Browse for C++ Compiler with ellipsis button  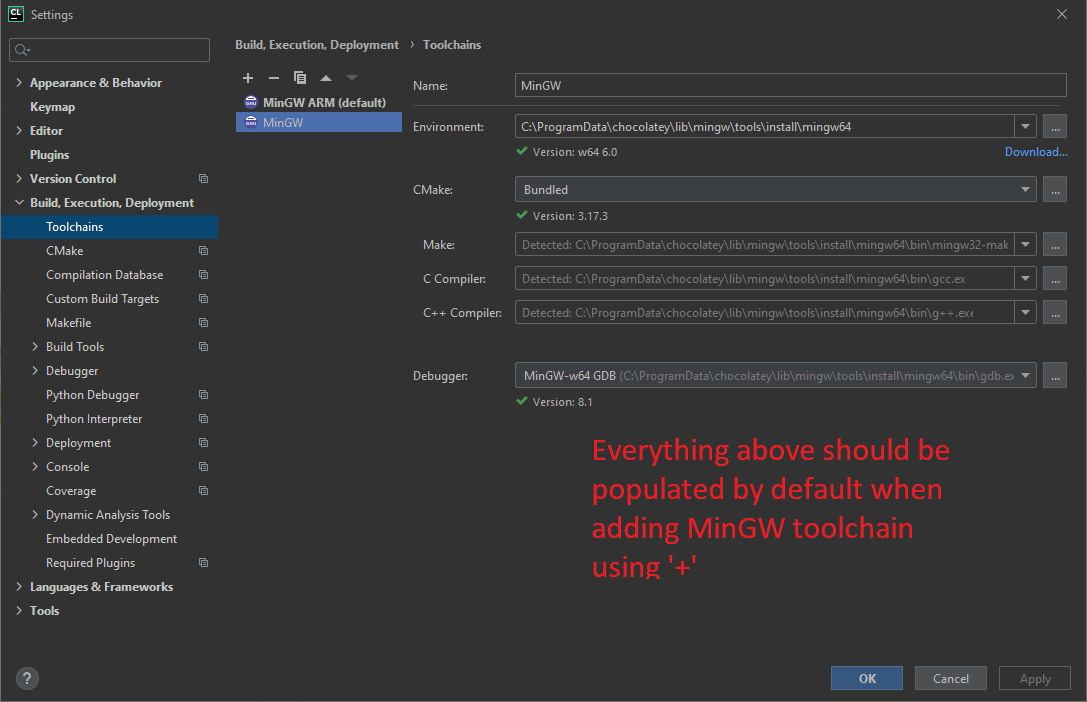1055,313
